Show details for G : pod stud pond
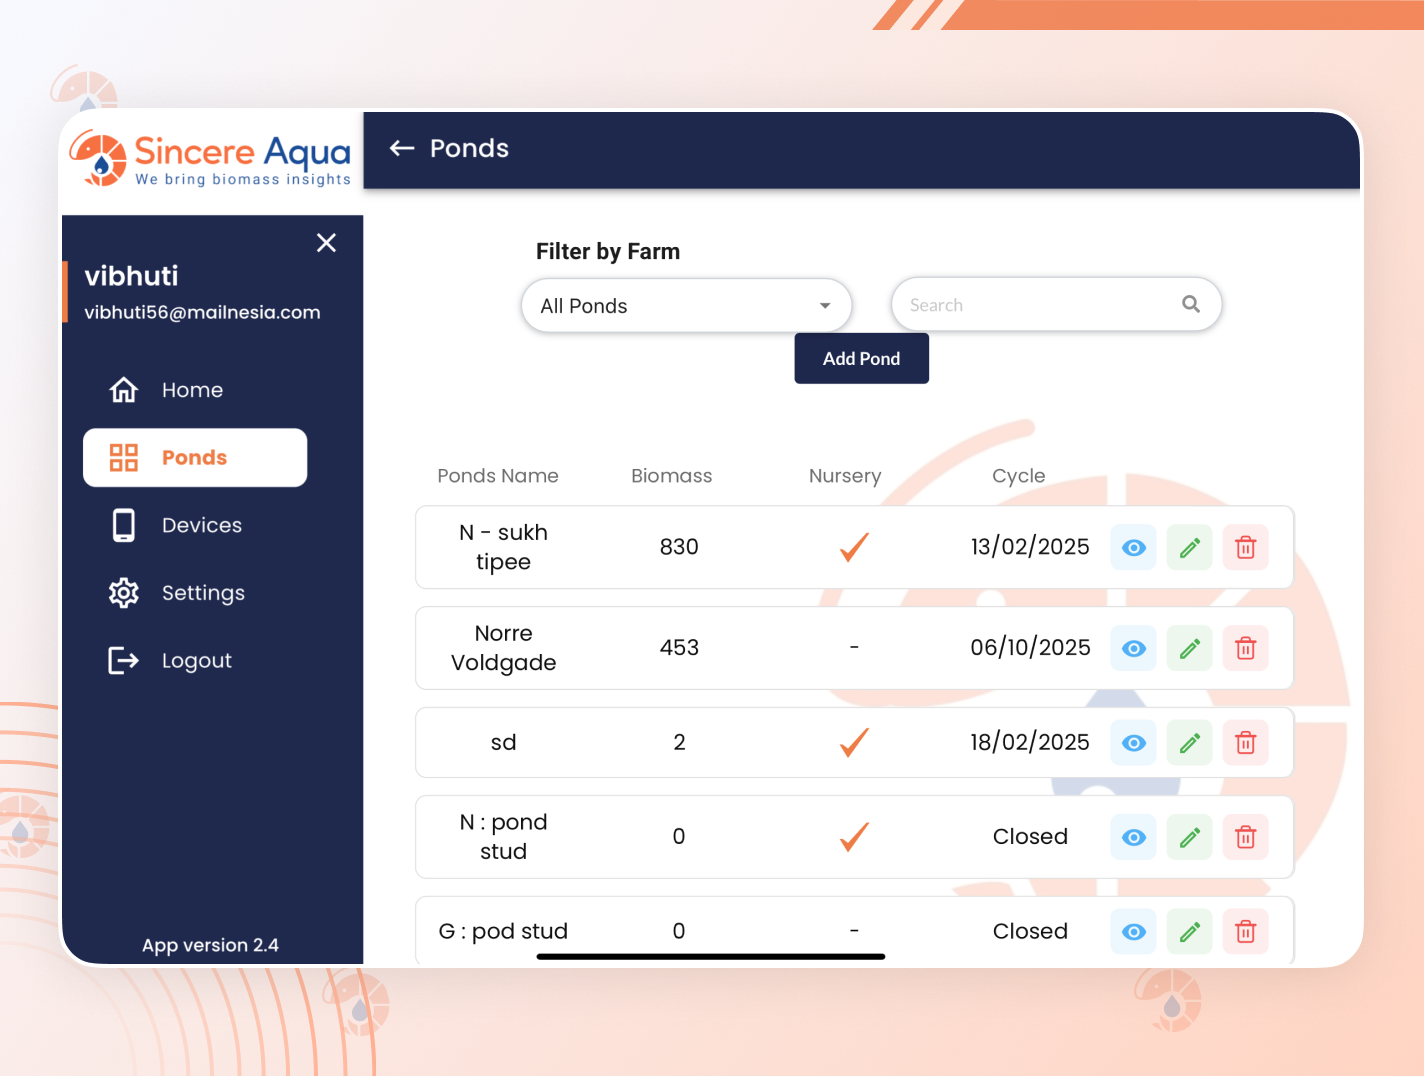This screenshot has width=1424, height=1076. pyautogui.click(x=1133, y=931)
